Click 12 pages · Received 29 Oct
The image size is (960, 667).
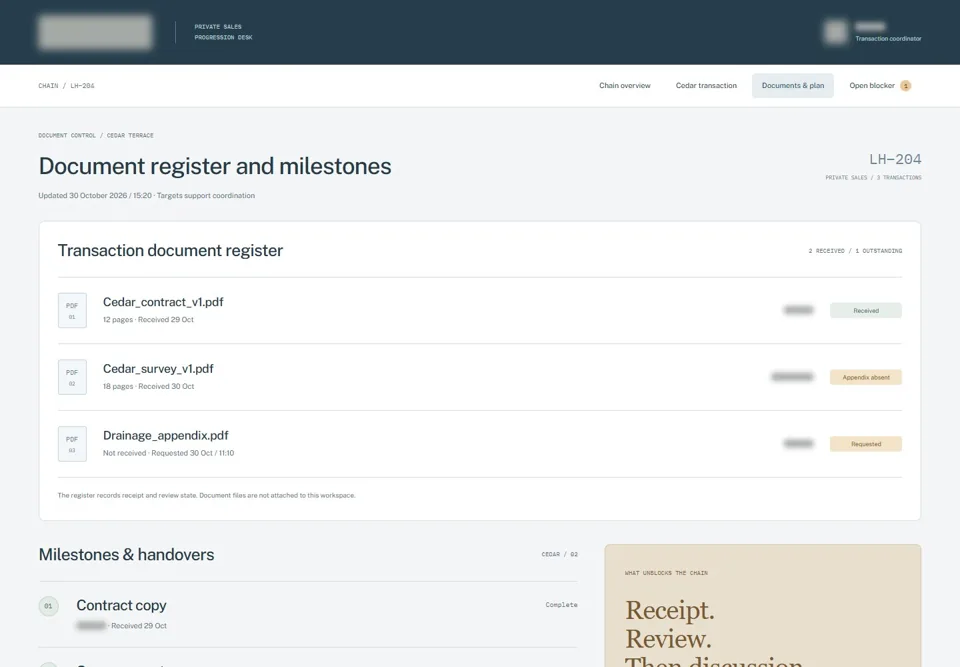148,320
